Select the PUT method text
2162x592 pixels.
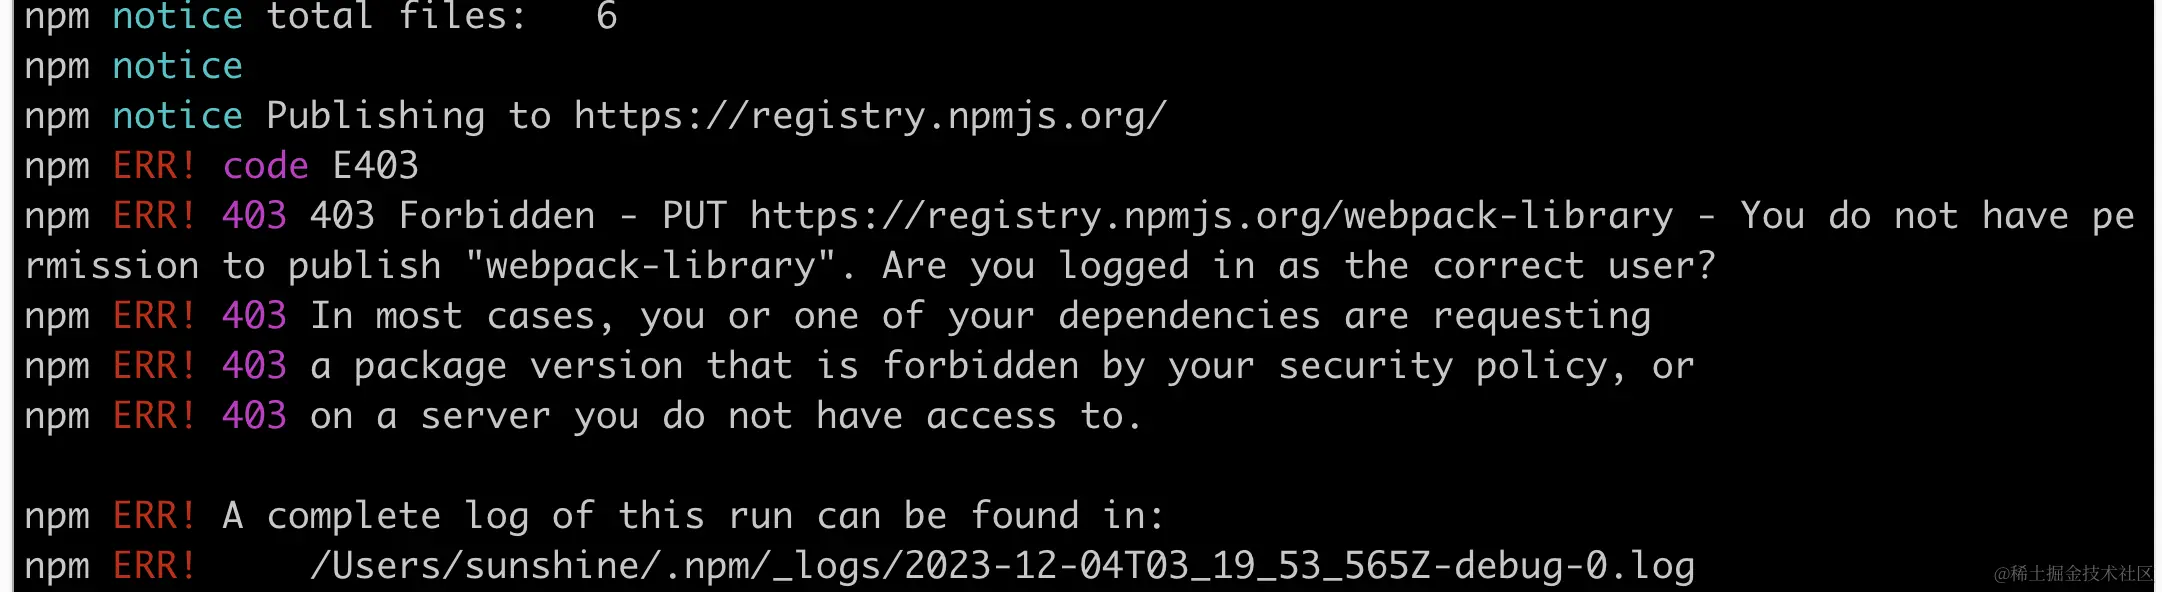pyautogui.click(x=694, y=216)
